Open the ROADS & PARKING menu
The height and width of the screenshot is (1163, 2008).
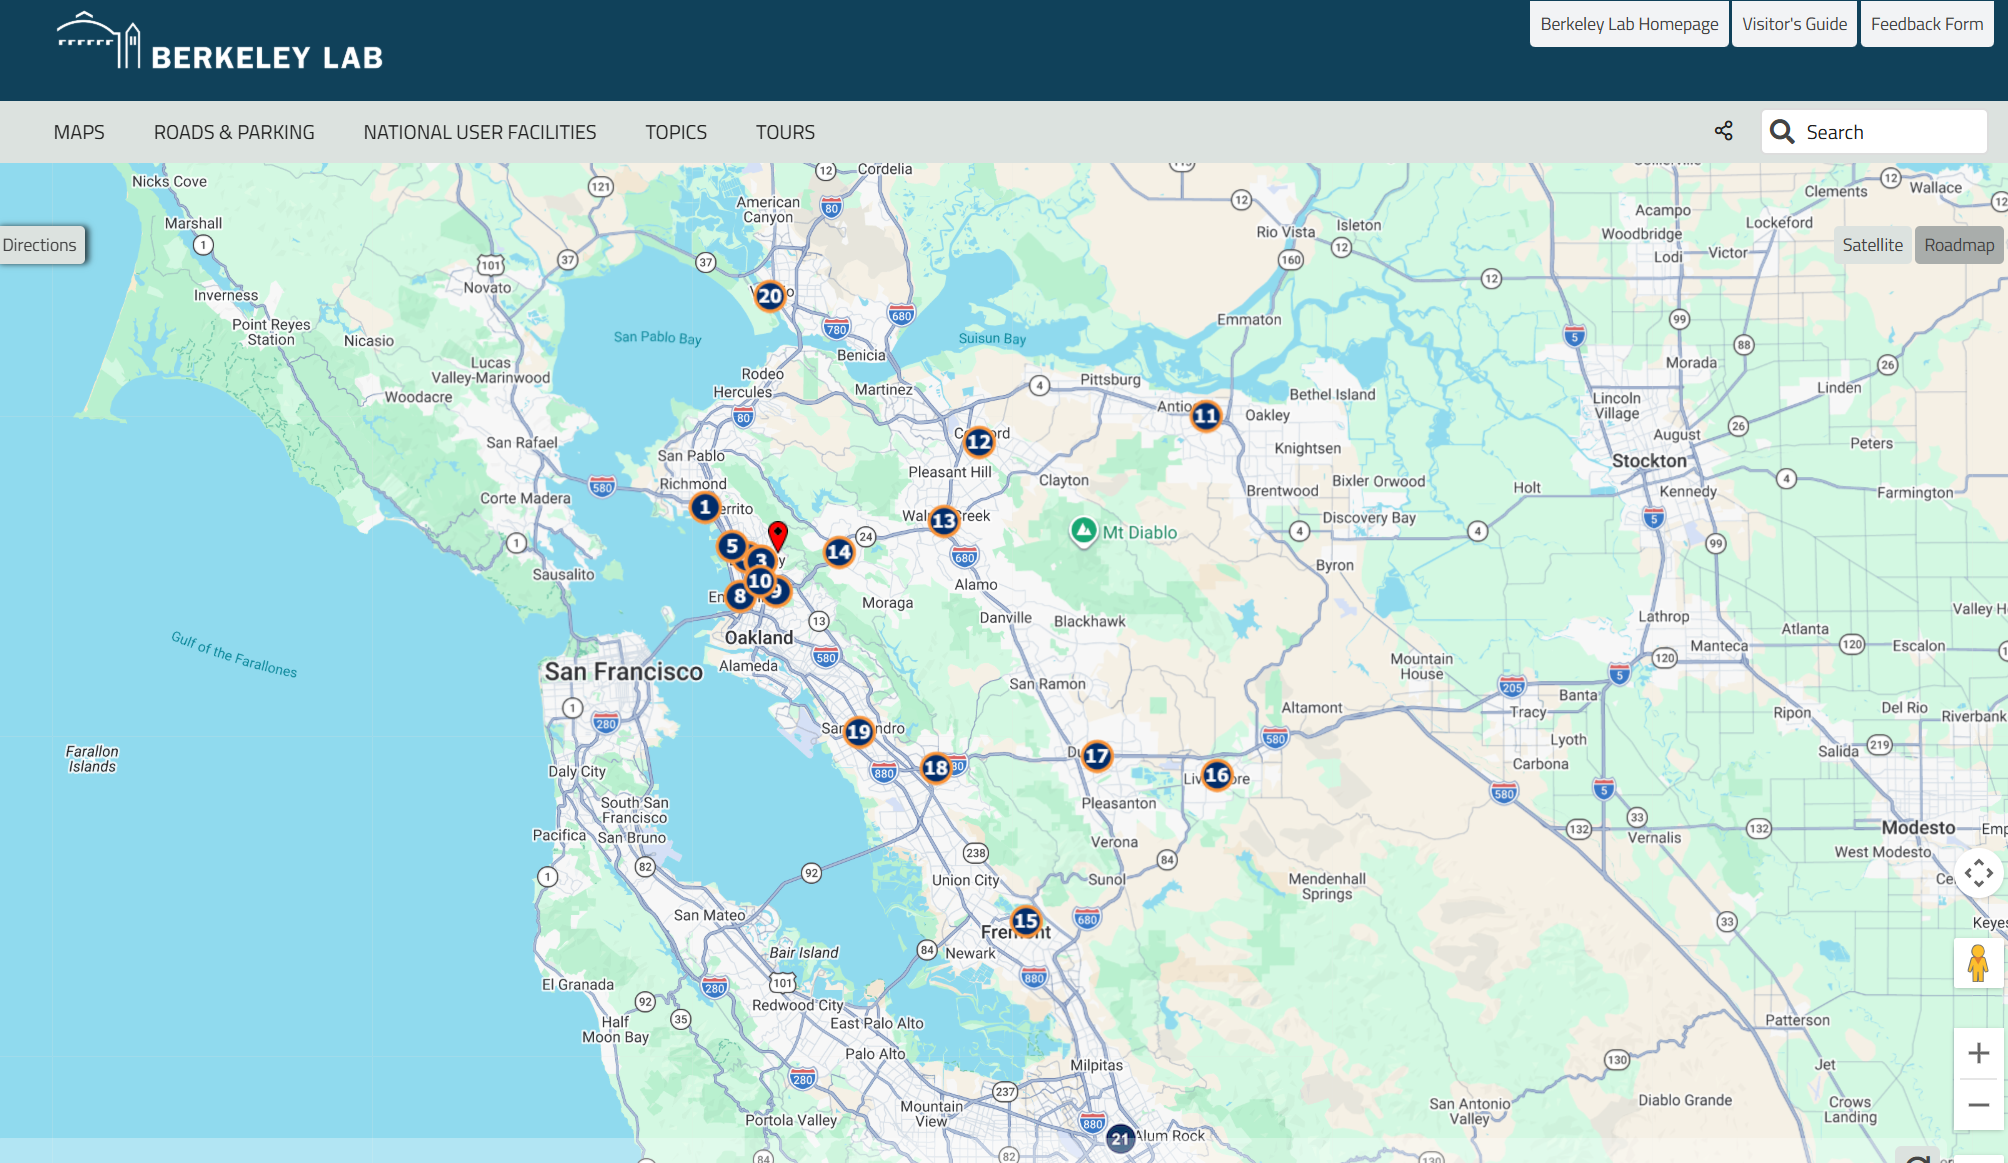point(234,132)
